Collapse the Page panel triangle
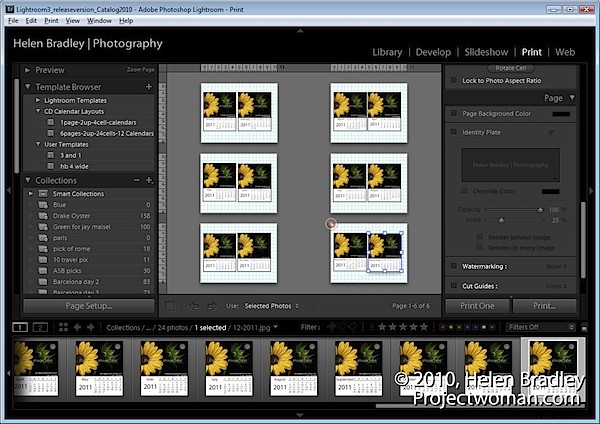Screen dimensions: 600x424 [572, 98]
